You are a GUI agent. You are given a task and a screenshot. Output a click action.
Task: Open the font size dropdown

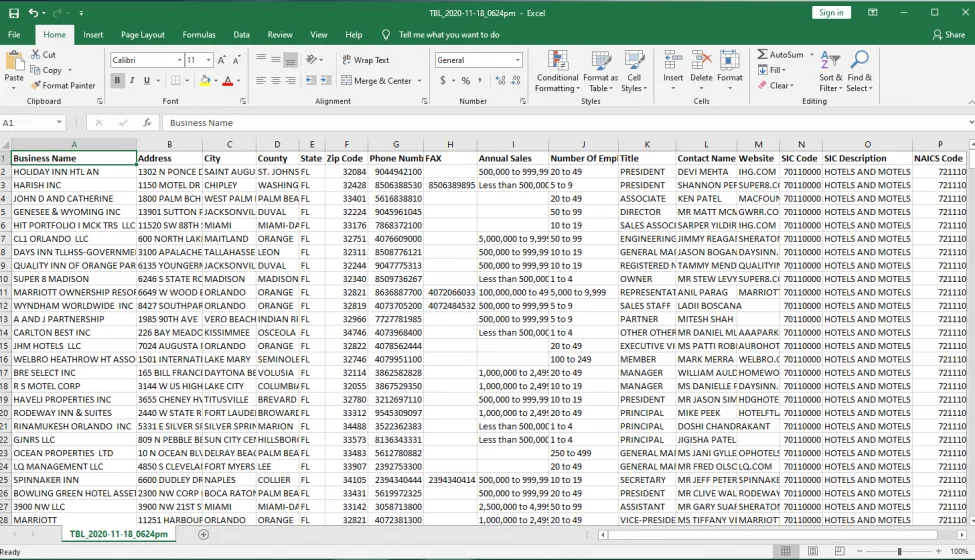click(x=208, y=60)
